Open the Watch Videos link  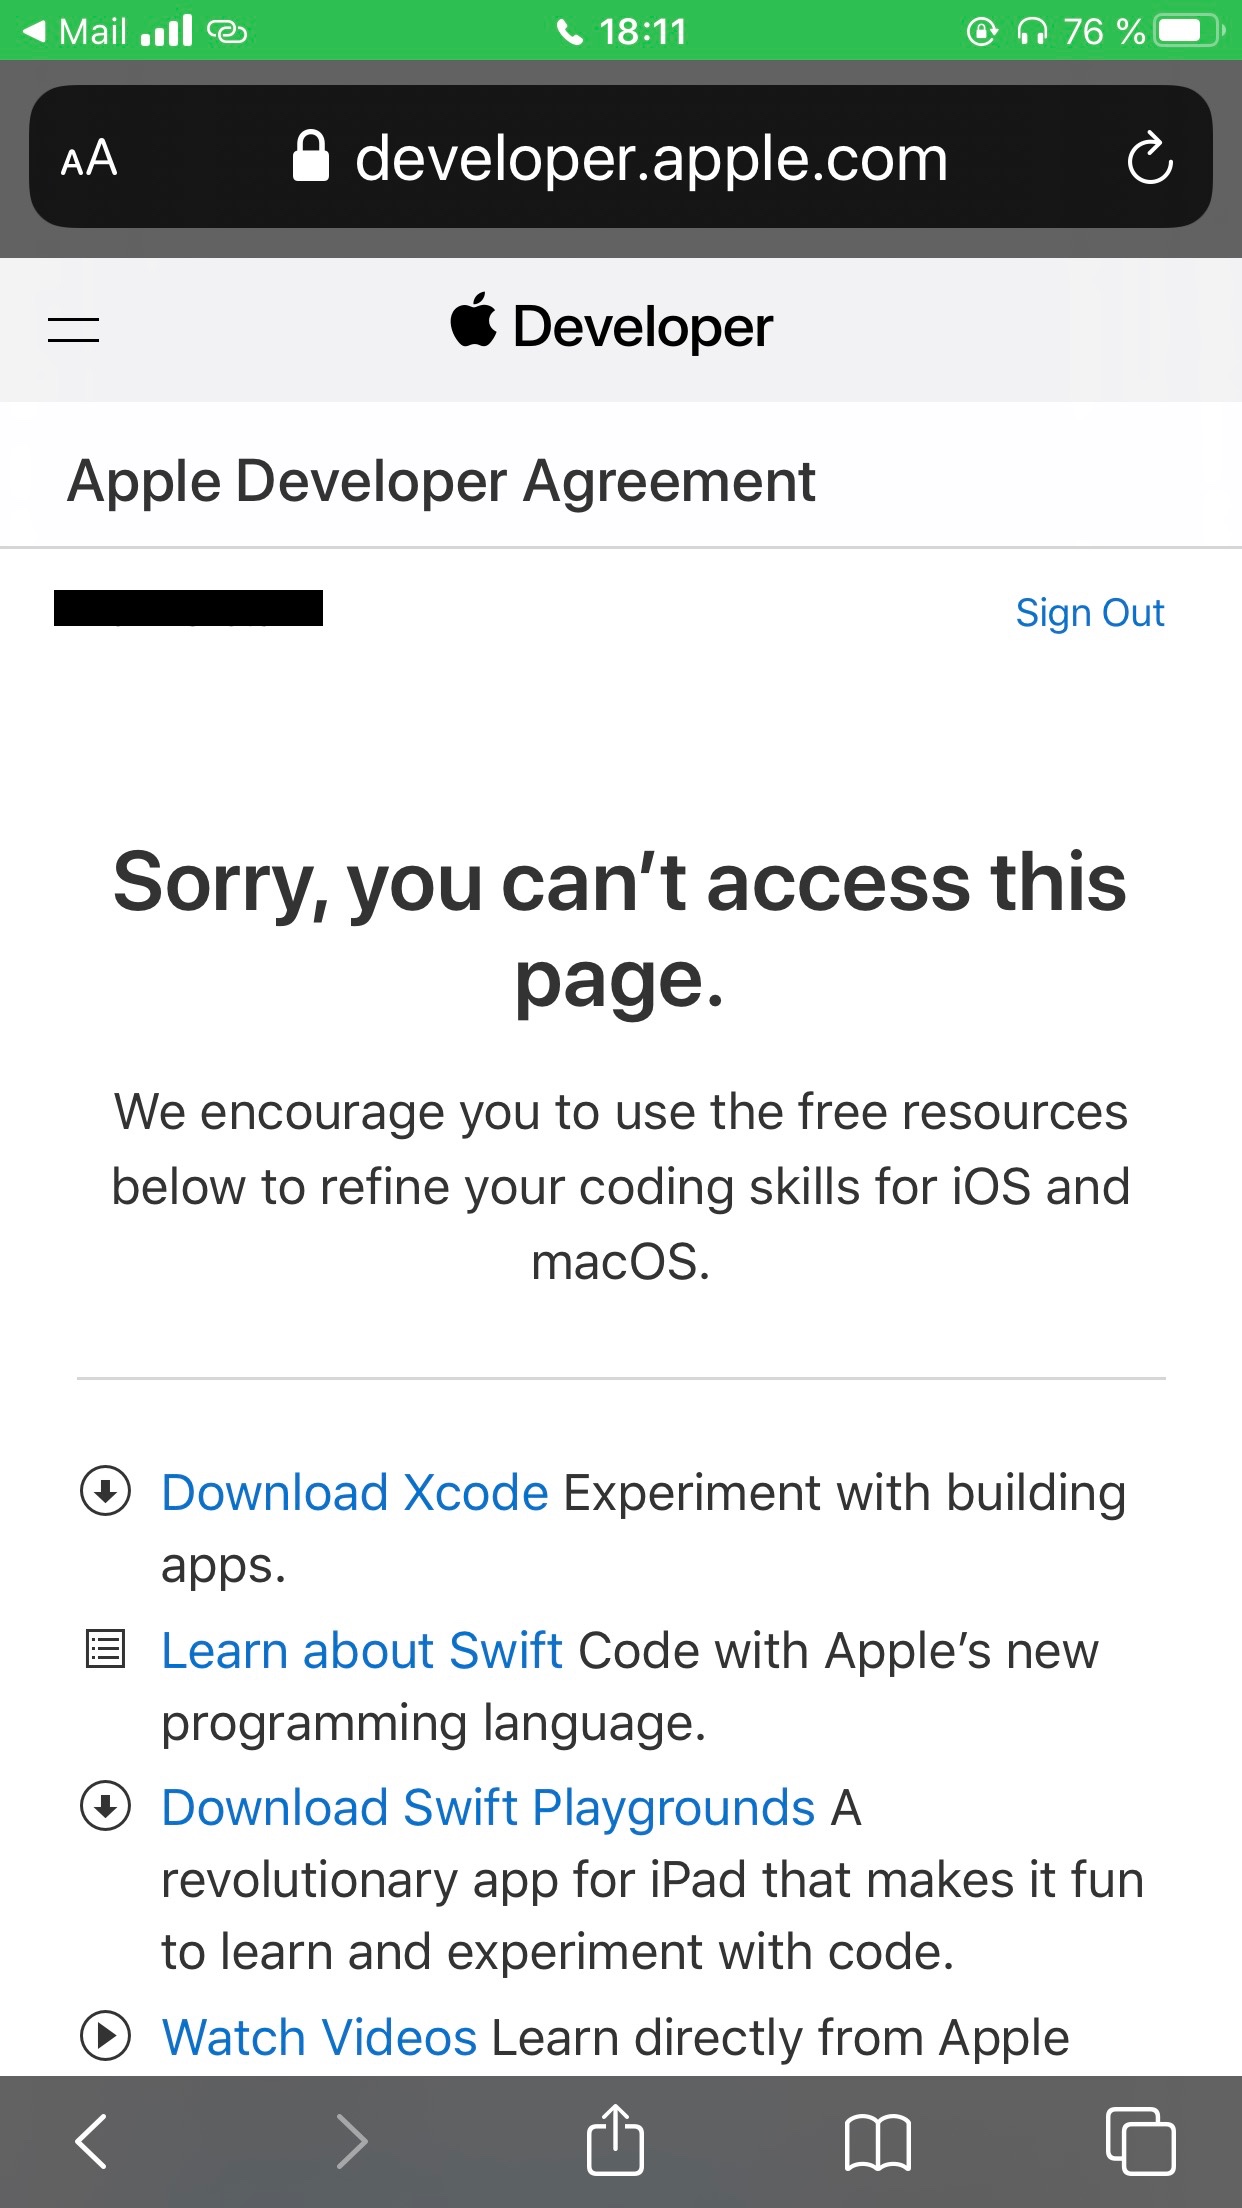pos(319,2037)
